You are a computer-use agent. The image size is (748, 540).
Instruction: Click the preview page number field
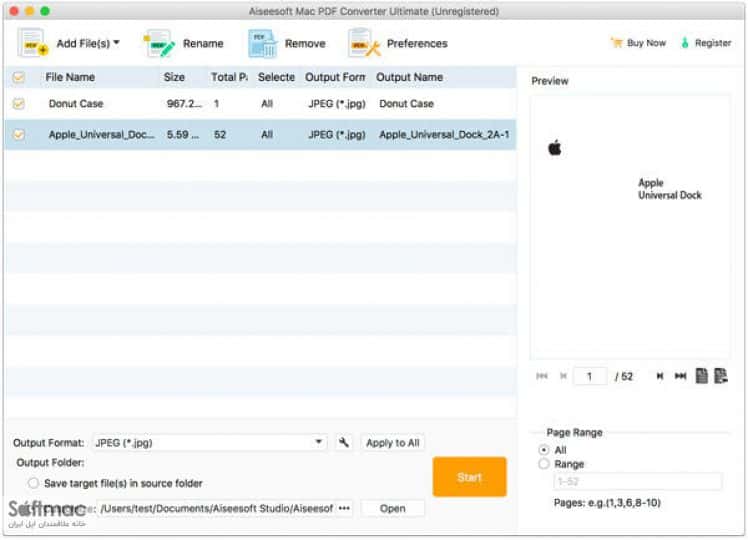pos(590,376)
